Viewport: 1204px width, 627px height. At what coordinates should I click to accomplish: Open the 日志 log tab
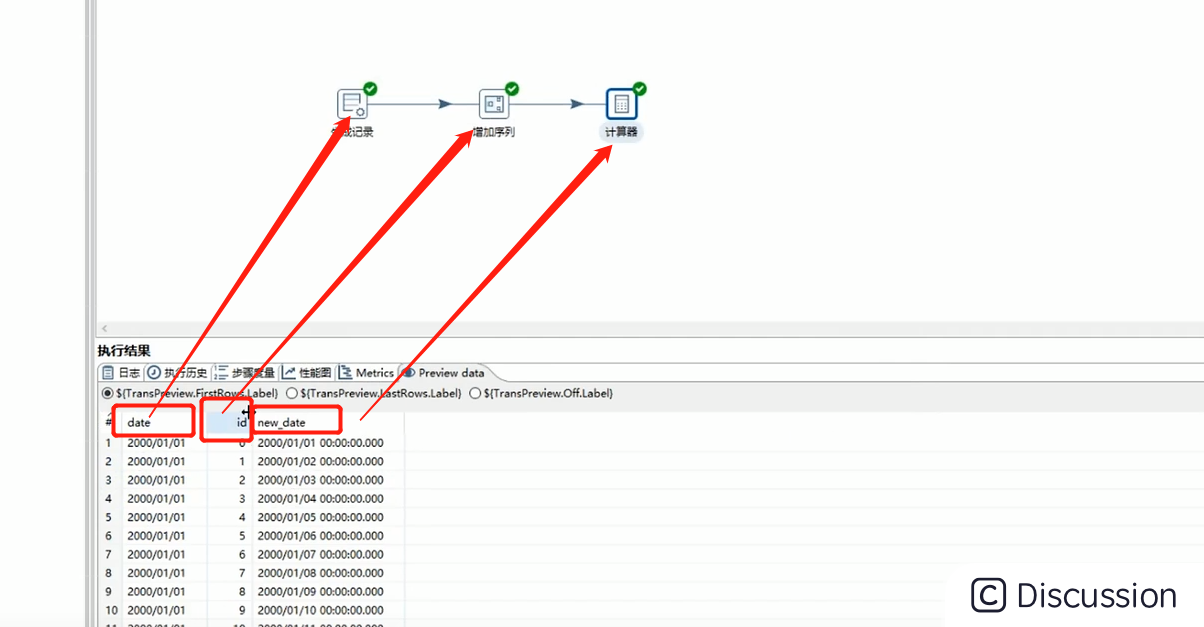pyautogui.click(x=121, y=373)
